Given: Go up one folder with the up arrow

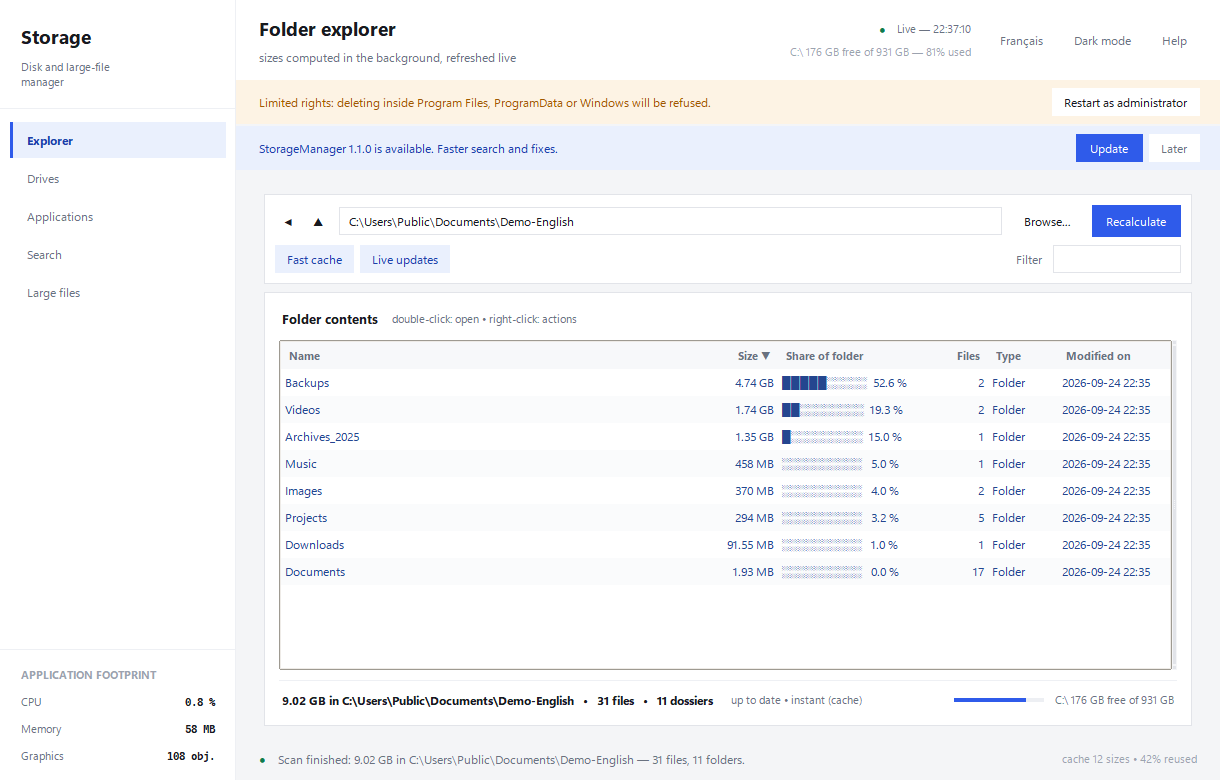Looking at the screenshot, I should 318,222.
